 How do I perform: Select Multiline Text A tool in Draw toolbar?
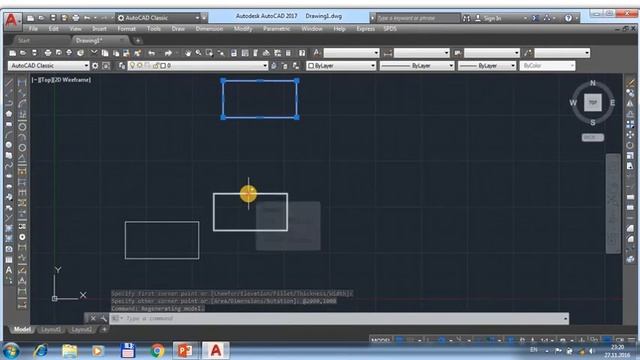coord(9,270)
